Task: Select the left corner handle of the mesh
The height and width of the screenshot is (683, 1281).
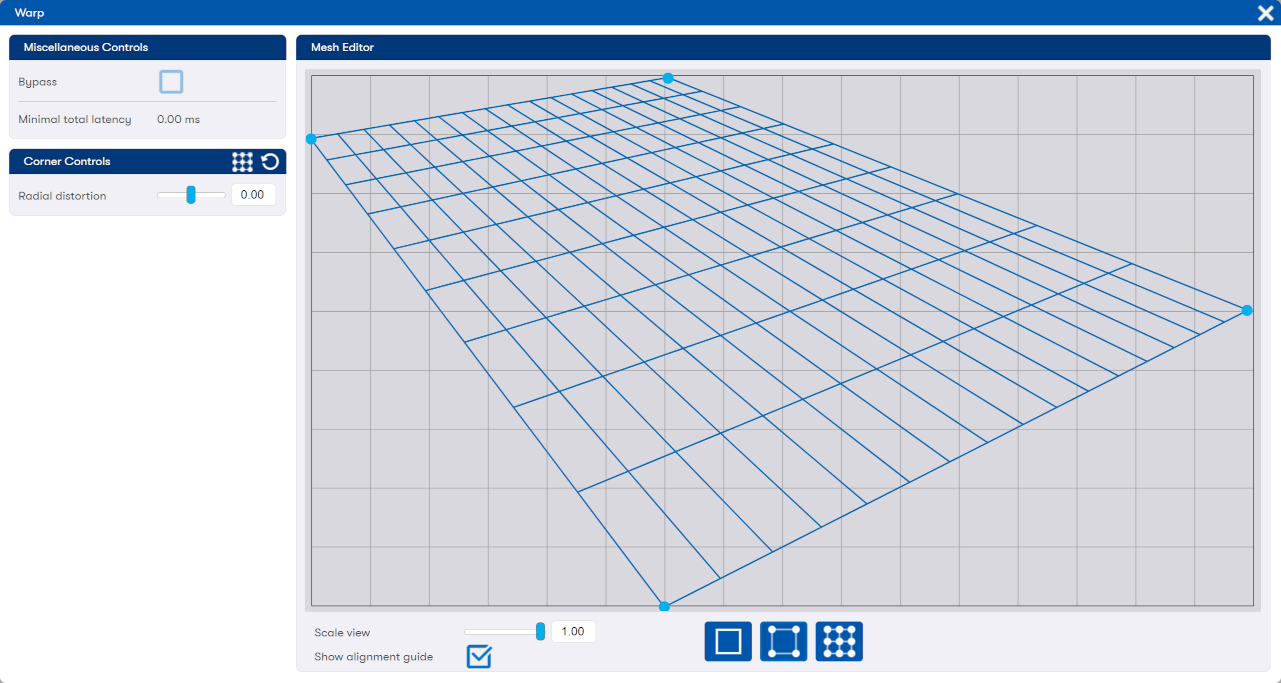Action: point(311,139)
